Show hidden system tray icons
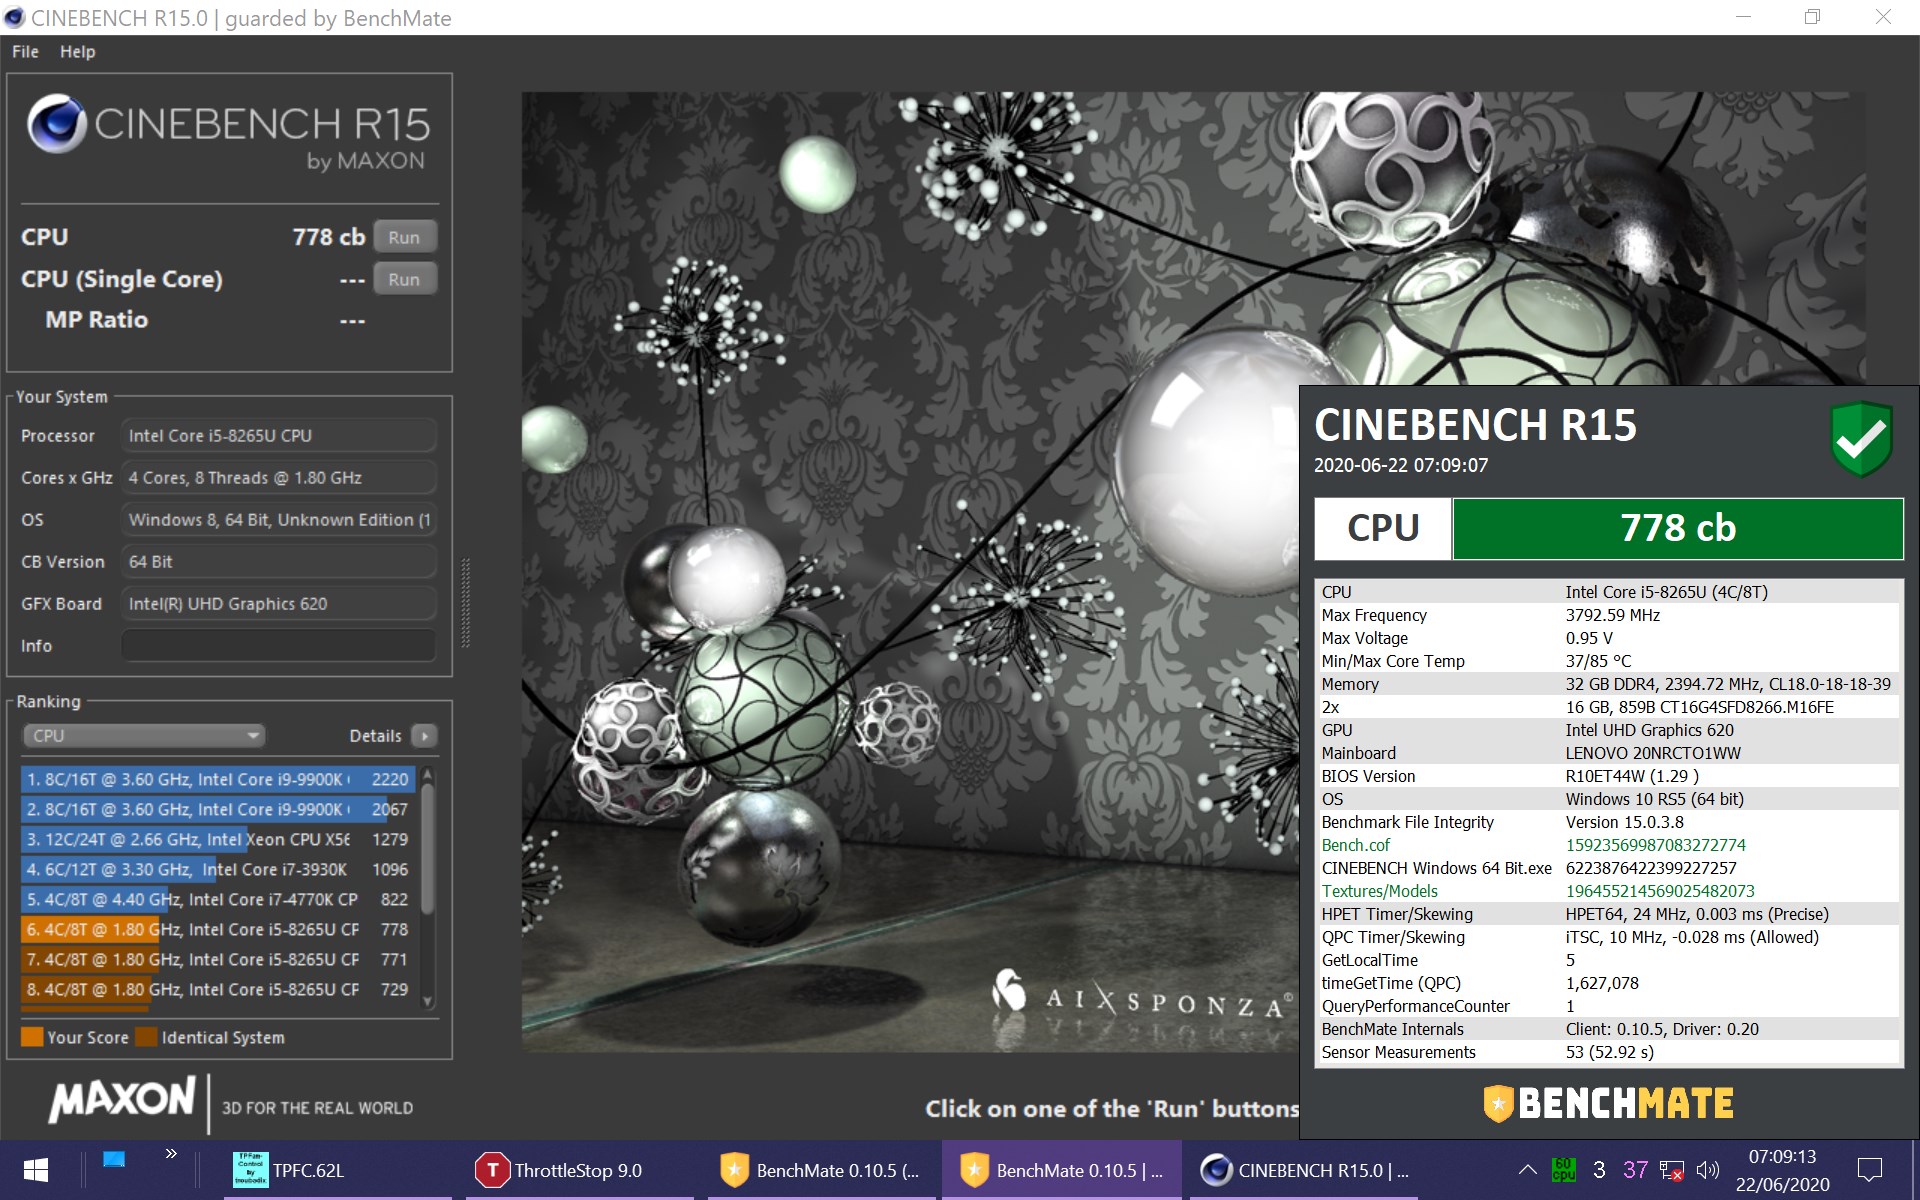1920x1200 pixels. (1527, 1169)
